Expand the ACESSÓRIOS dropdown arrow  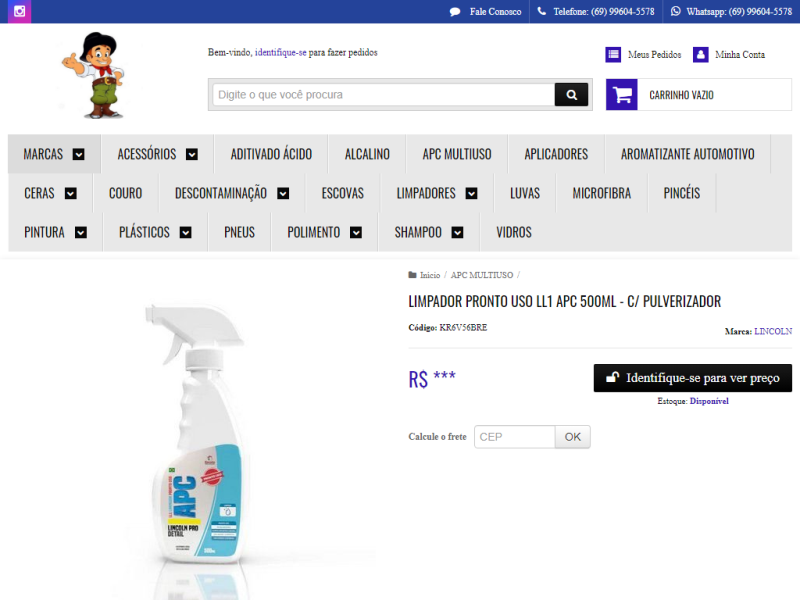[x=192, y=154]
